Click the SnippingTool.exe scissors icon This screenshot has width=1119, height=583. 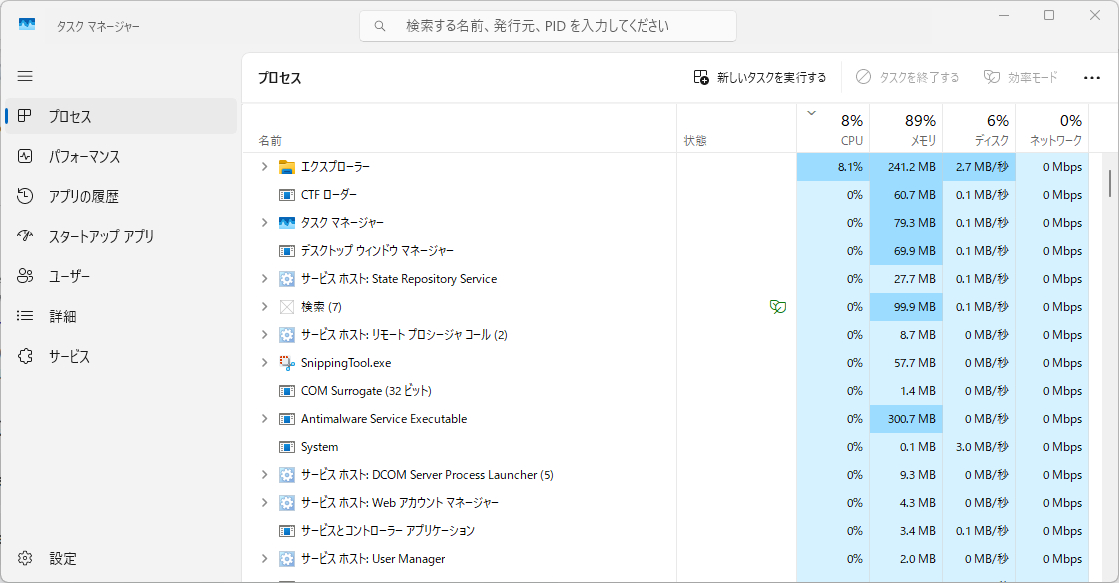pos(287,363)
